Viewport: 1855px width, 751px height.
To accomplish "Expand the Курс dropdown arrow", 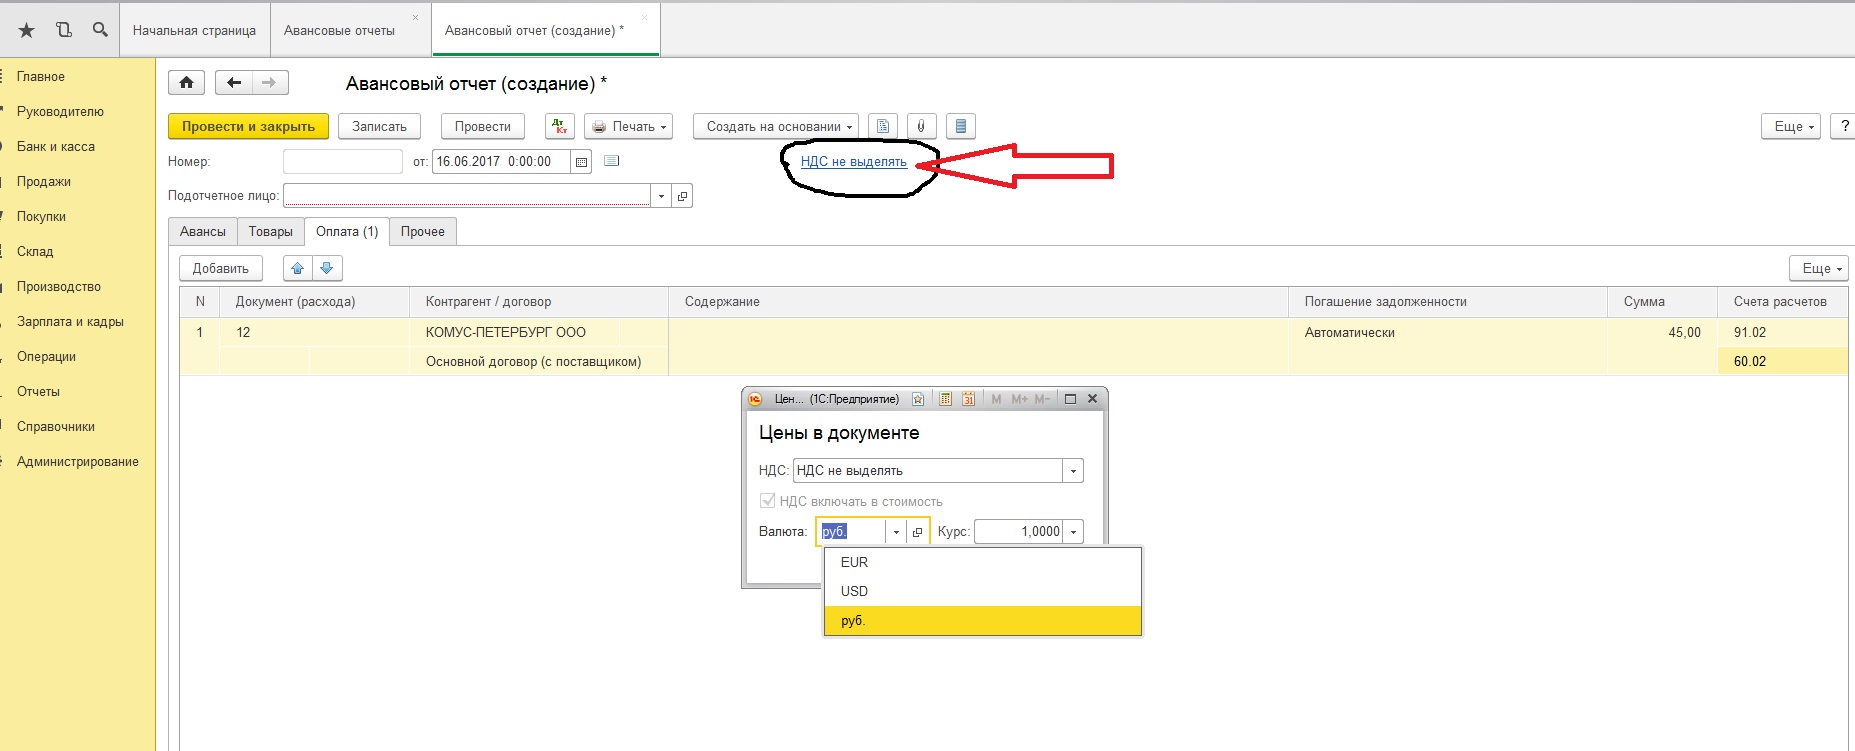I will point(1073,532).
